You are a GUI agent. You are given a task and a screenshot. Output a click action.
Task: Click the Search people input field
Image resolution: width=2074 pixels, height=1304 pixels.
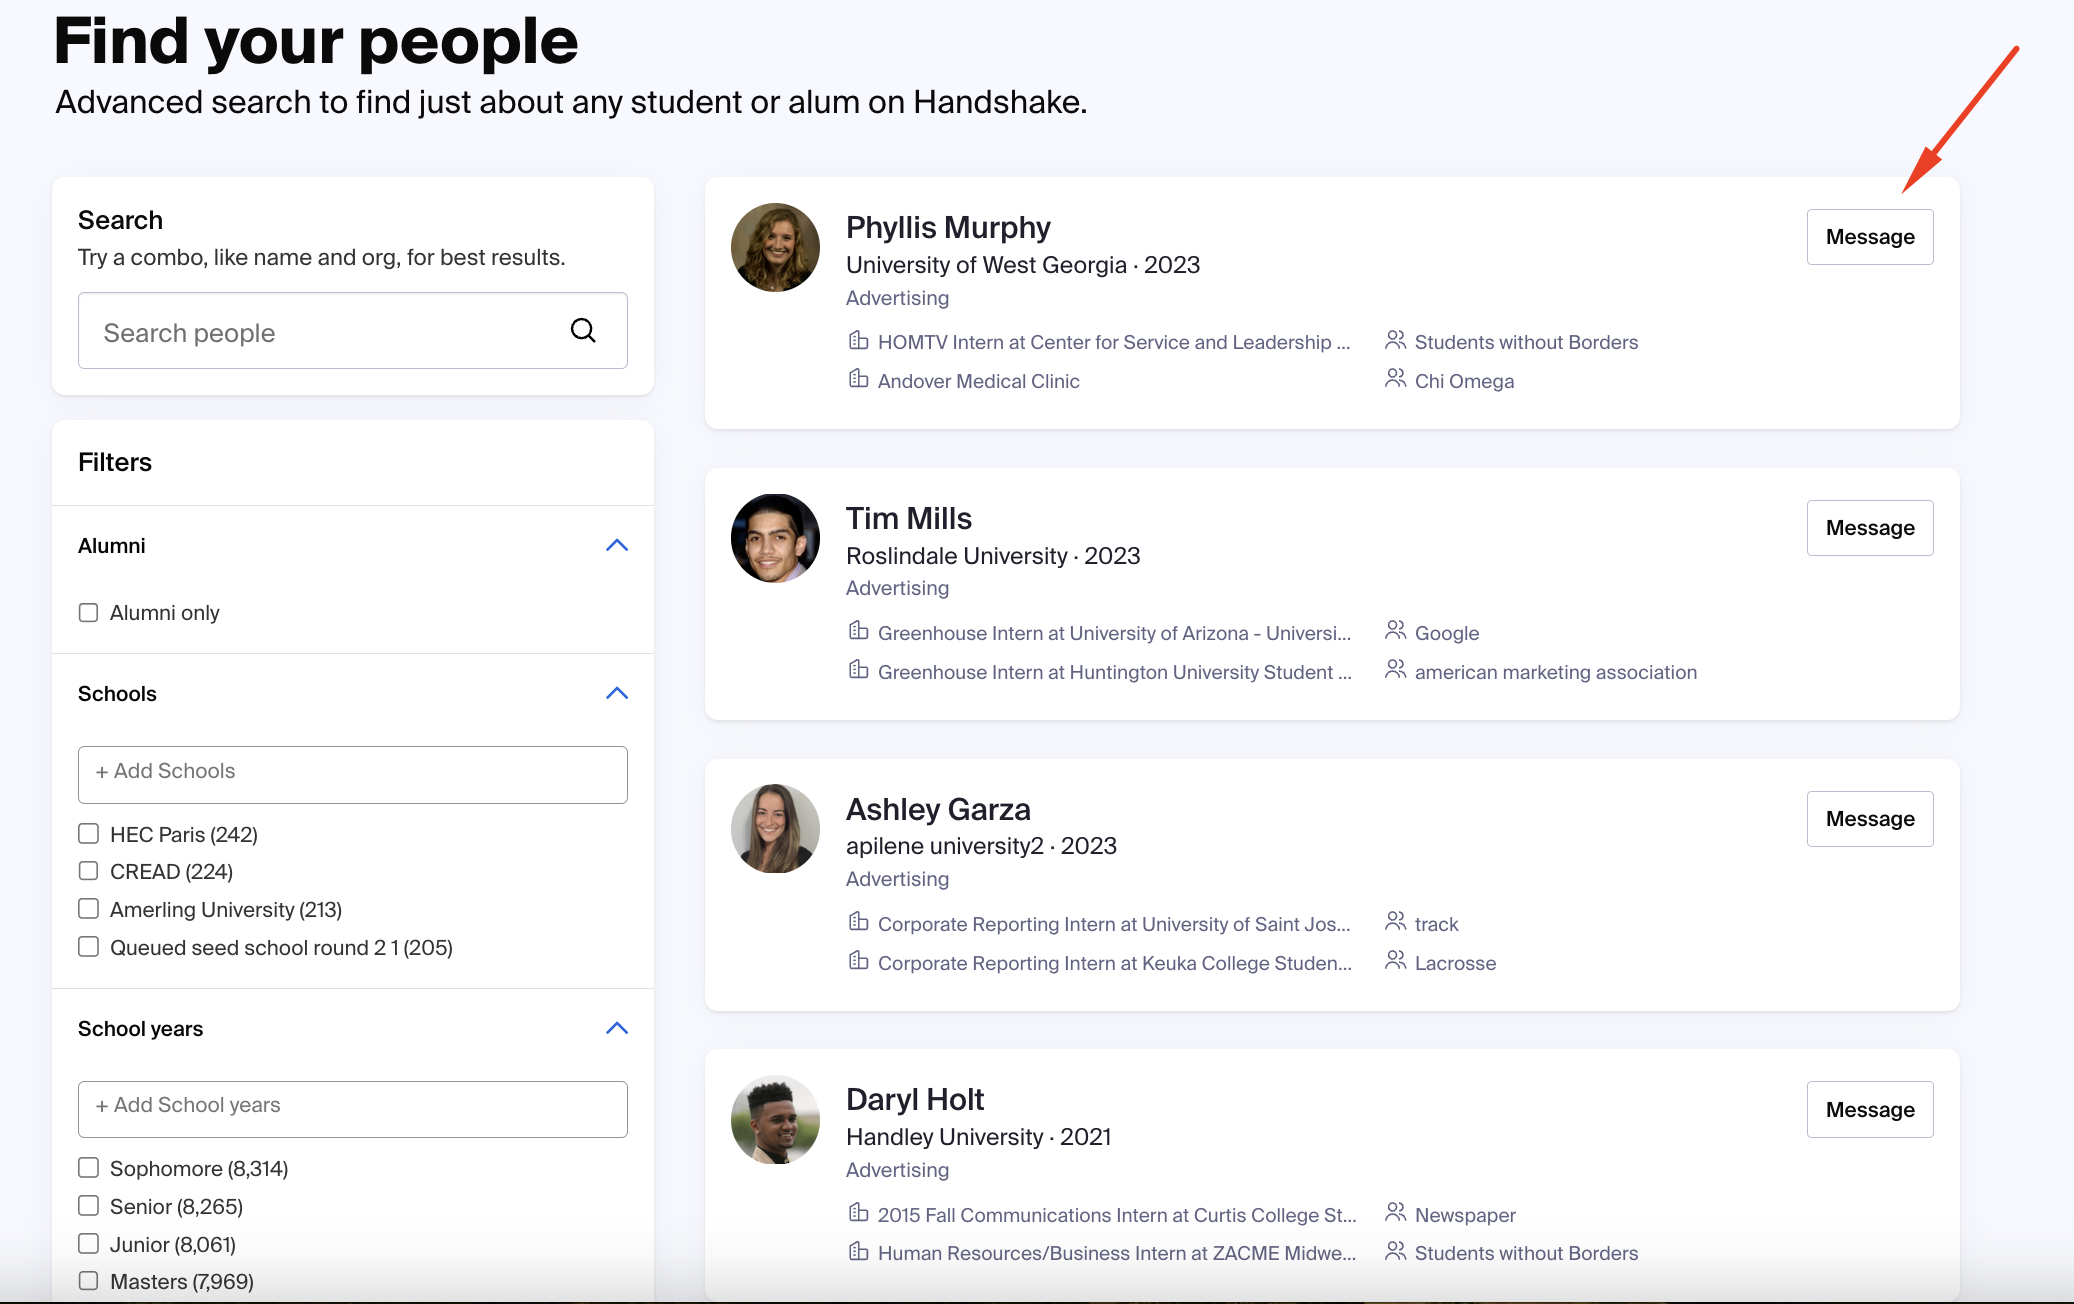pyautogui.click(x=320, y=331)
